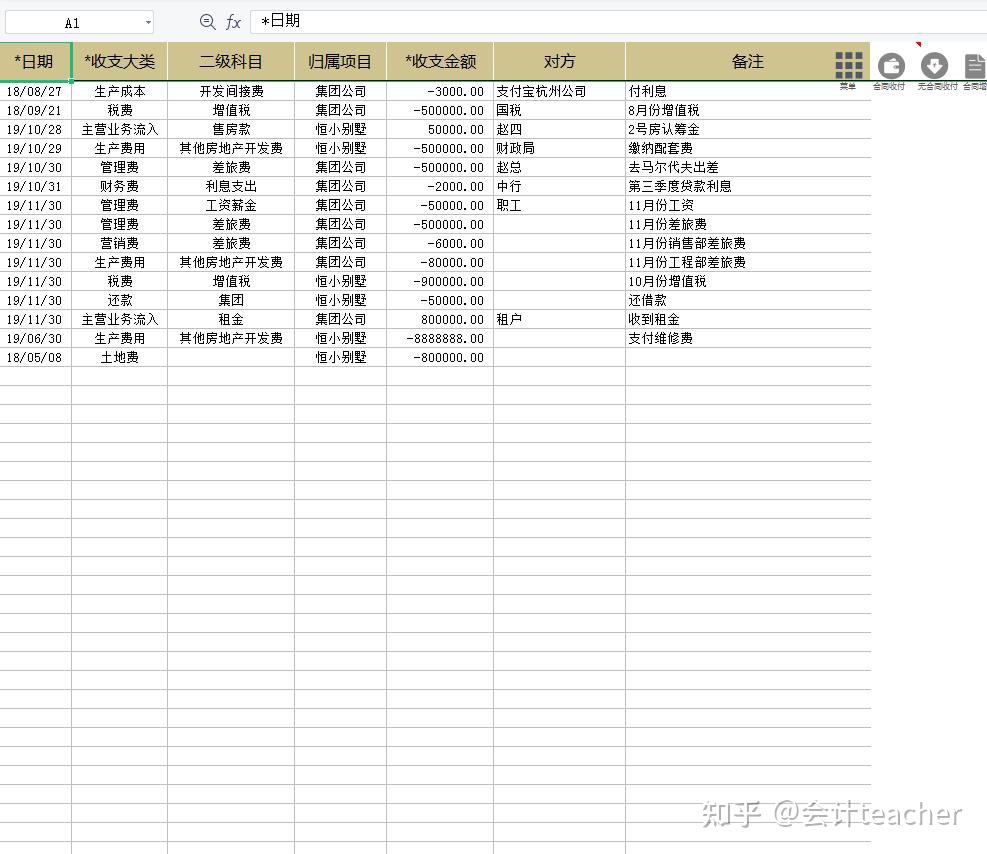Select the 土地费 category cell
This screenshot has height=854, width=987.
point(120,357)
